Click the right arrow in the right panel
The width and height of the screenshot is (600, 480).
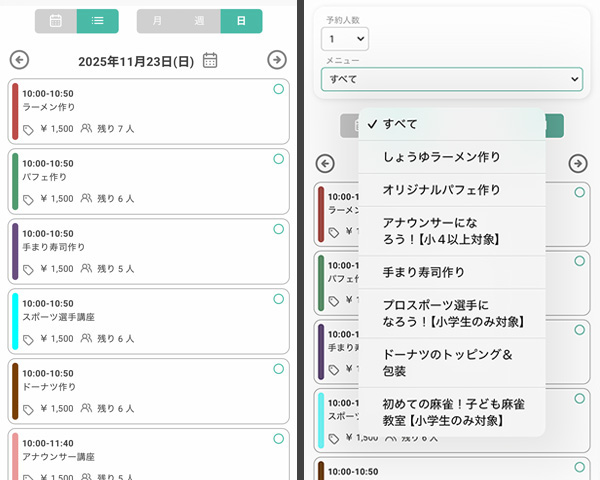pos(577,163)
